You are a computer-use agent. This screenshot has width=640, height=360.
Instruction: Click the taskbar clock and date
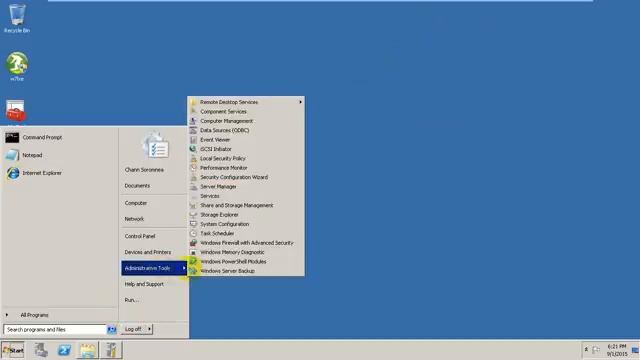pyautogui.click(x=616, y=350)
